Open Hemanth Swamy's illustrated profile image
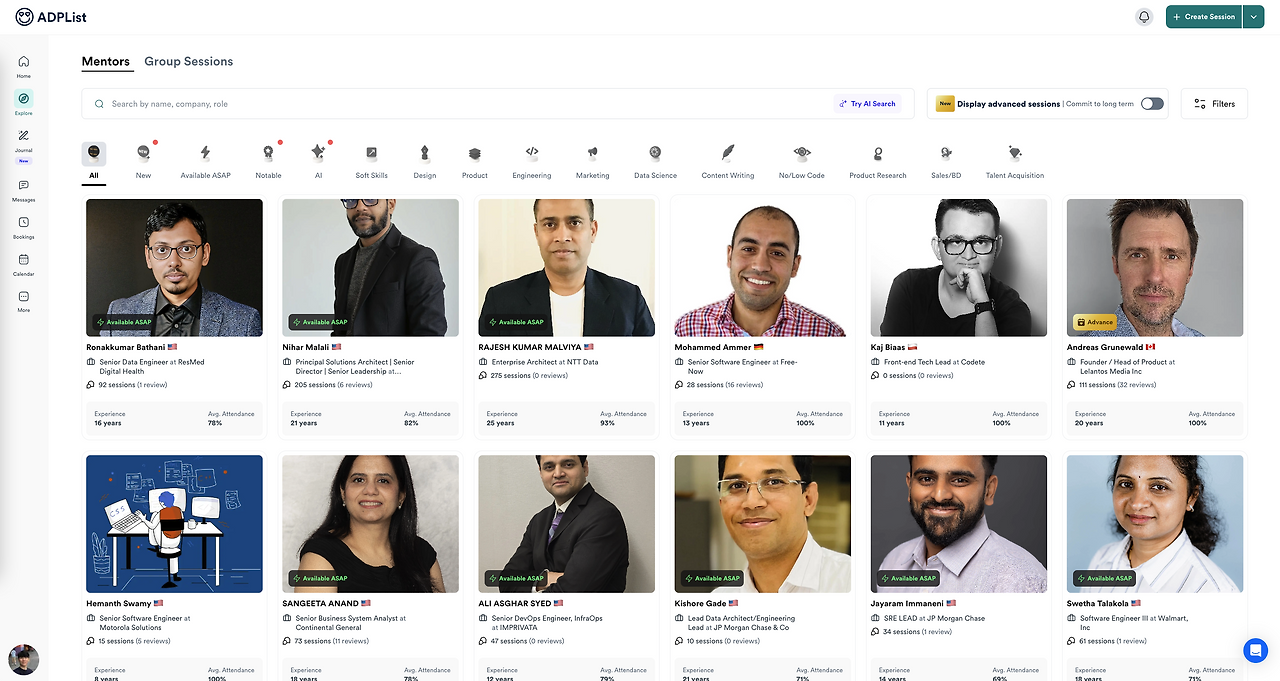This screenshot has height=681, width=1280. click(x=174, y=524)
